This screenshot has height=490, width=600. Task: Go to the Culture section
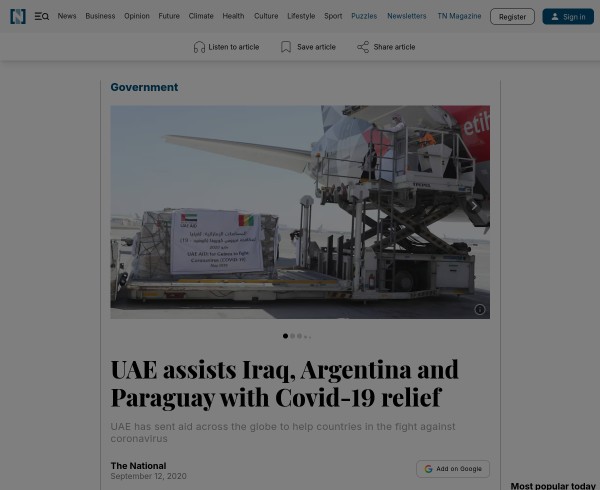point(266,16)
